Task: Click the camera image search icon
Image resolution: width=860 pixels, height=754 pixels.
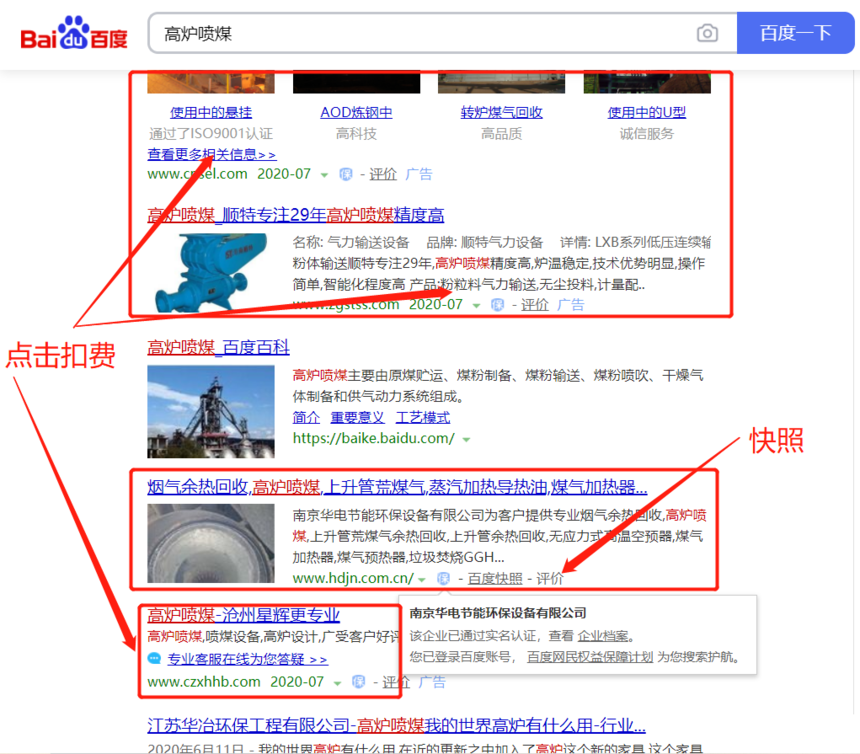Action: click(x=707, y=33)
